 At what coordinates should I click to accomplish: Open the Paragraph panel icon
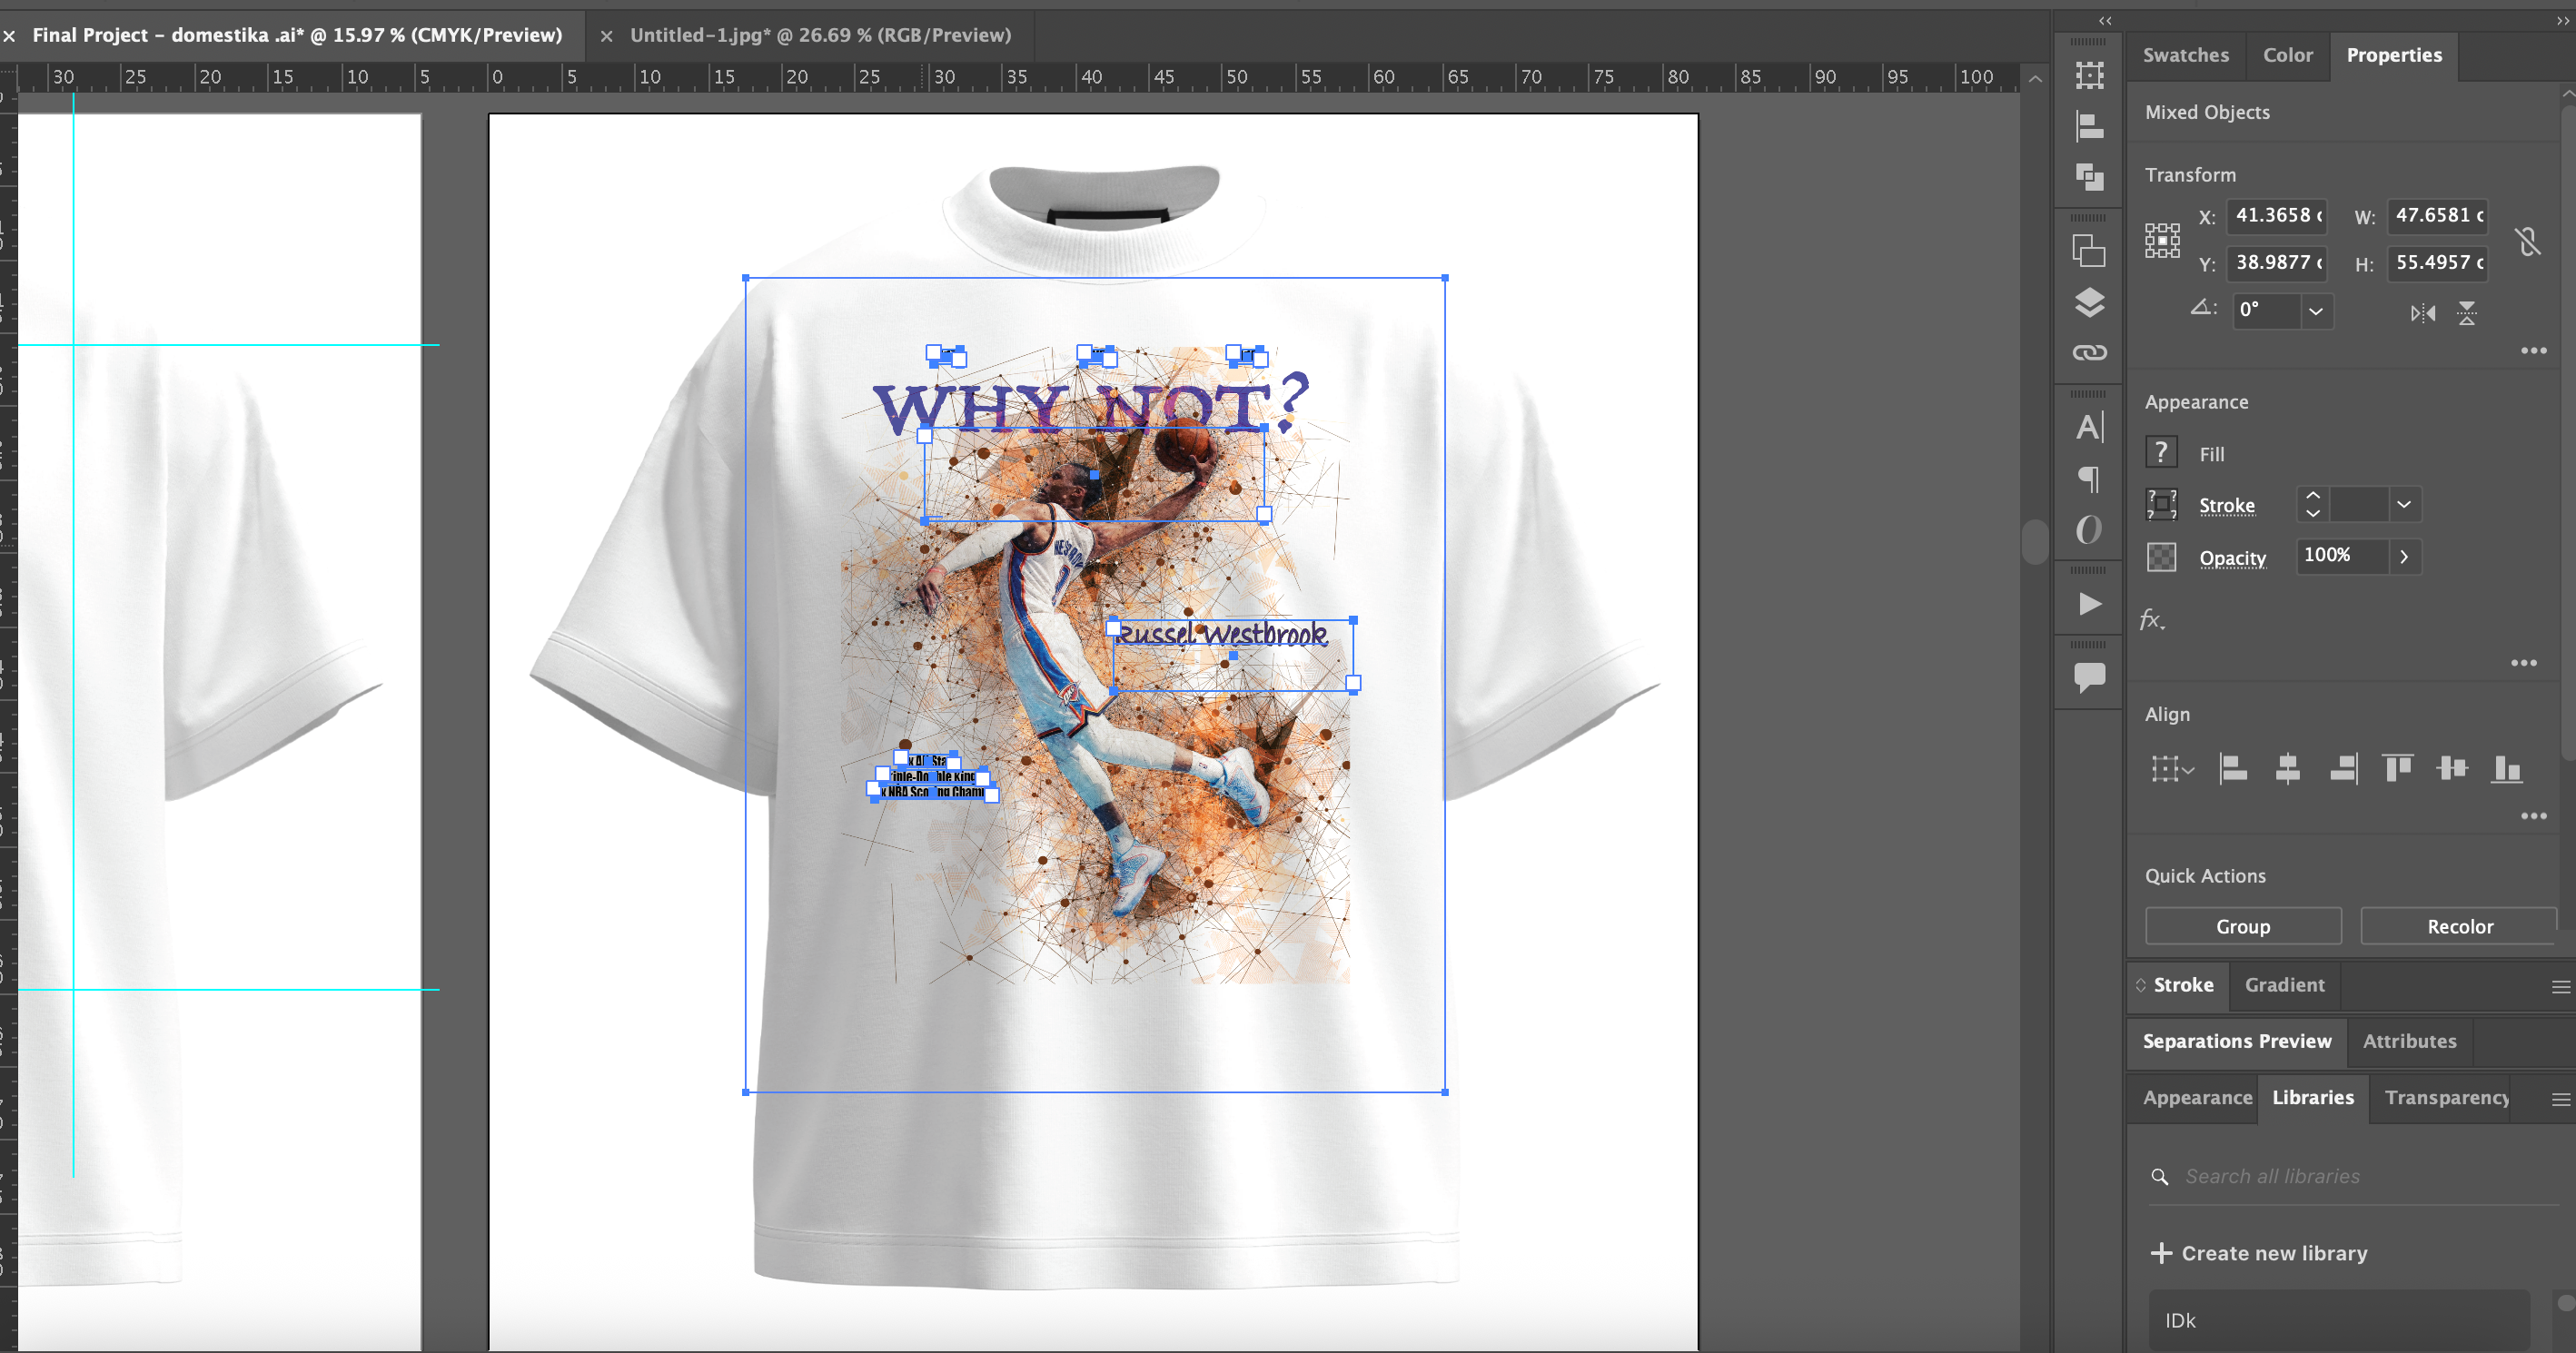coord(2089,479)
